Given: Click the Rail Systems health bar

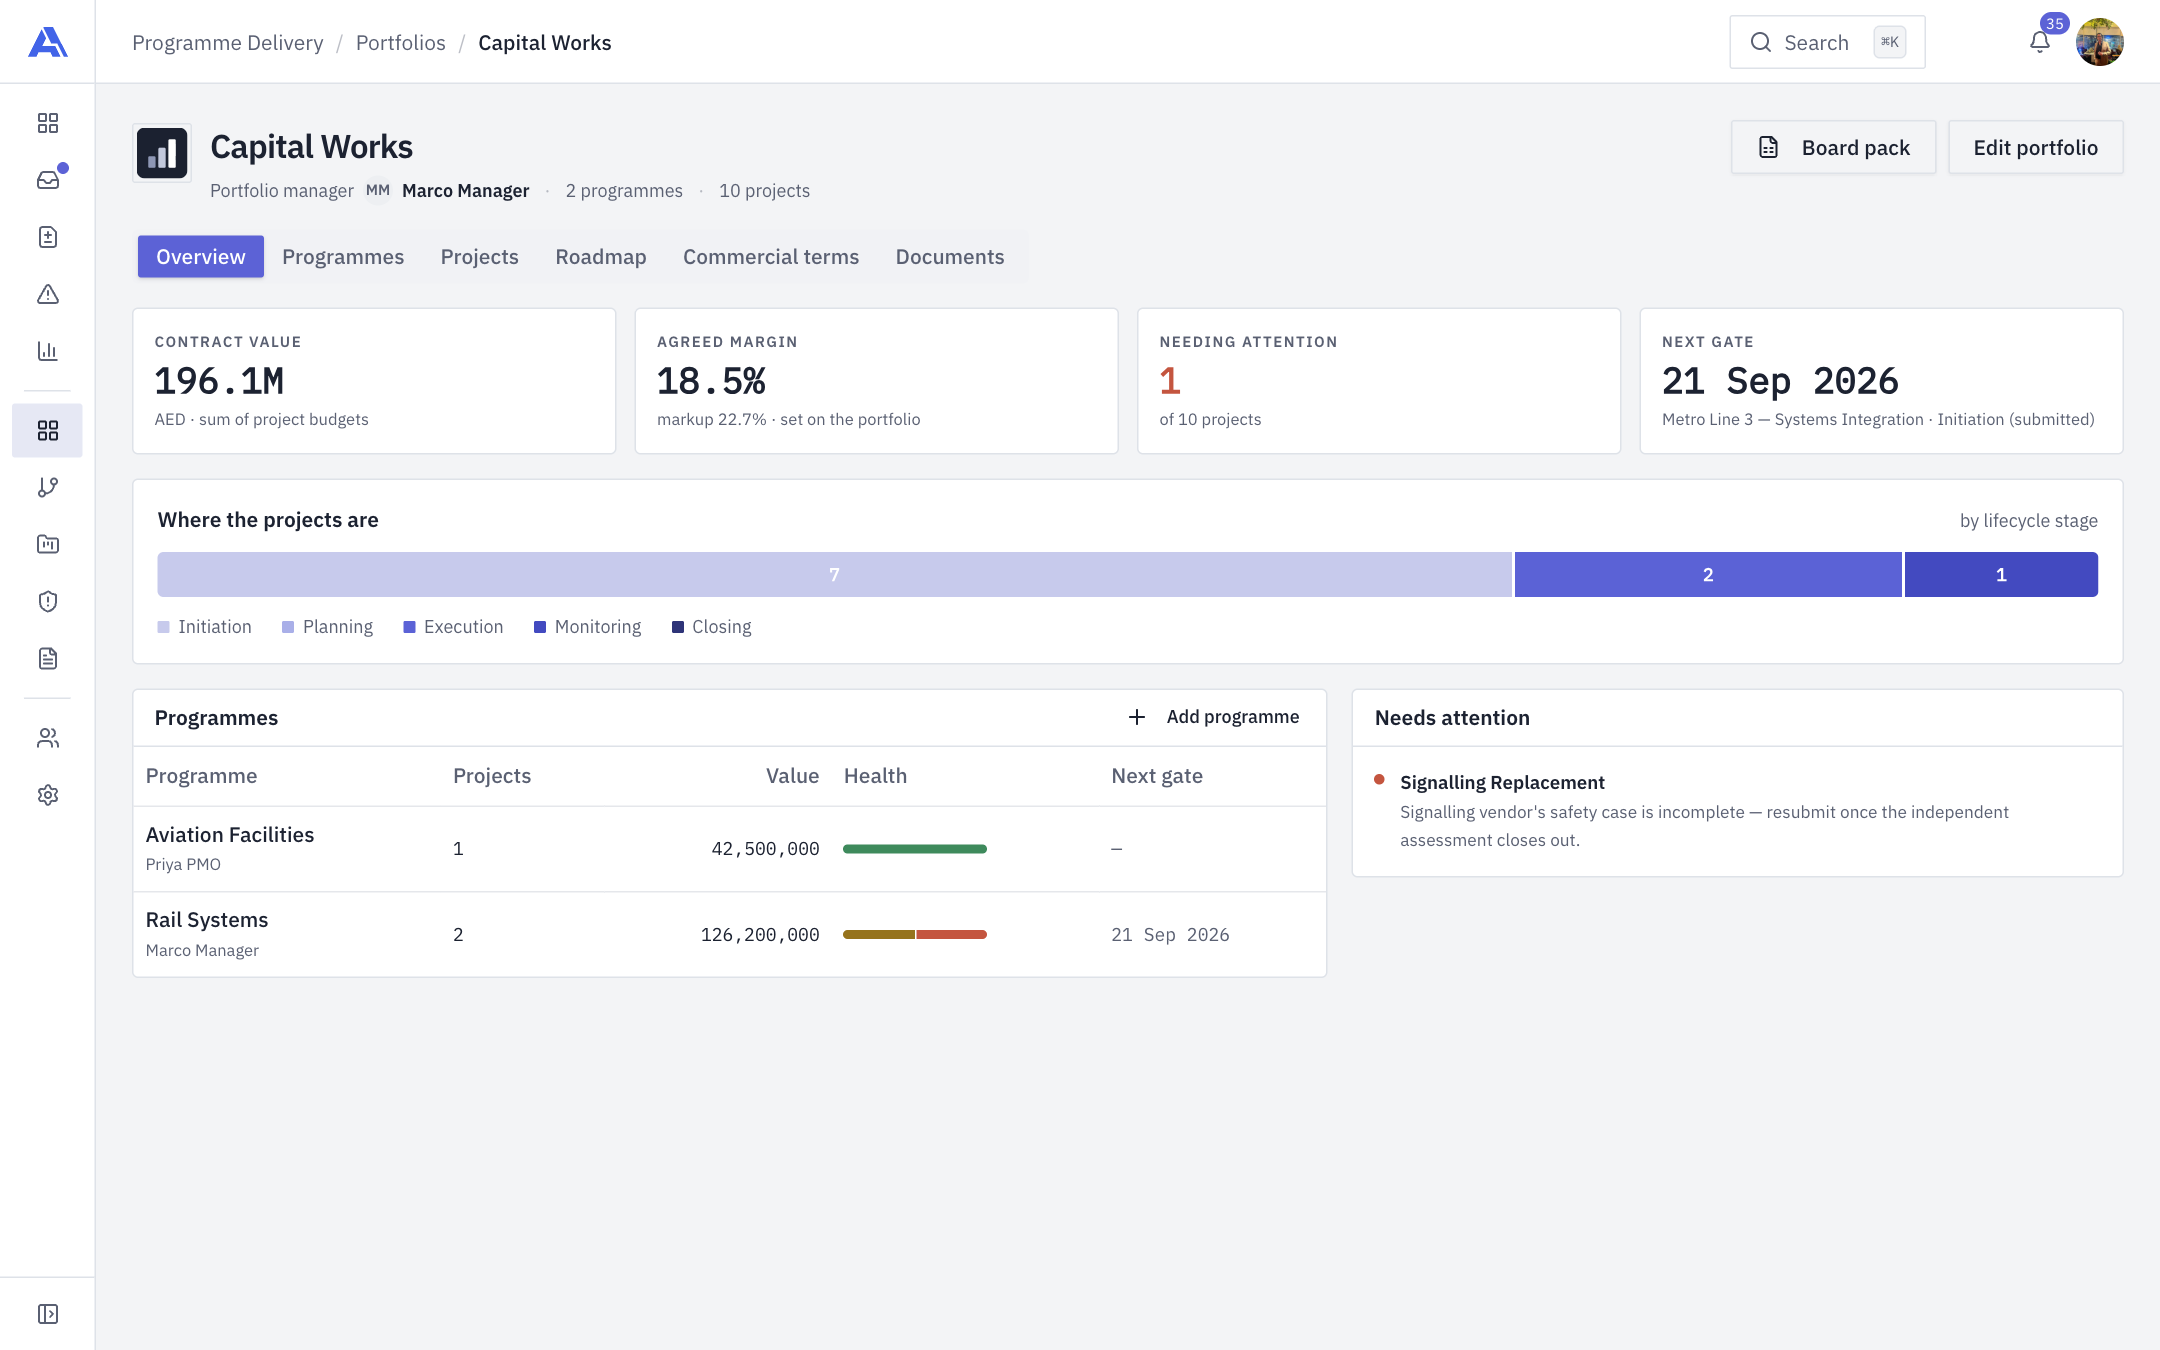Looking at the screenshot, I should point(915,935).
